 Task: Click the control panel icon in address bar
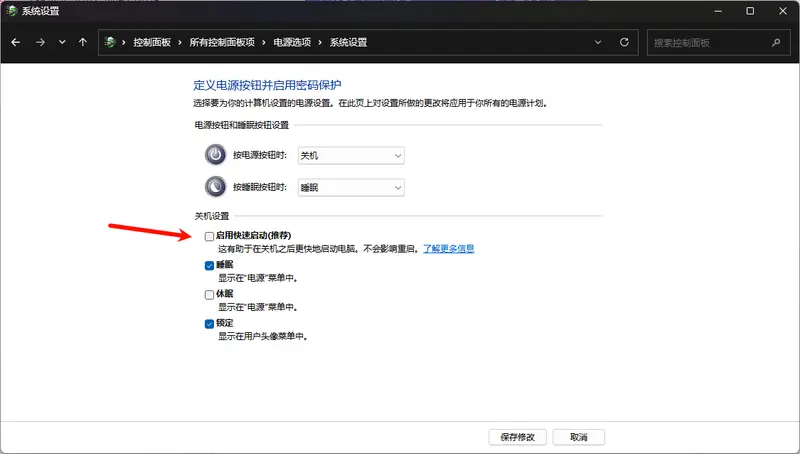110,42
